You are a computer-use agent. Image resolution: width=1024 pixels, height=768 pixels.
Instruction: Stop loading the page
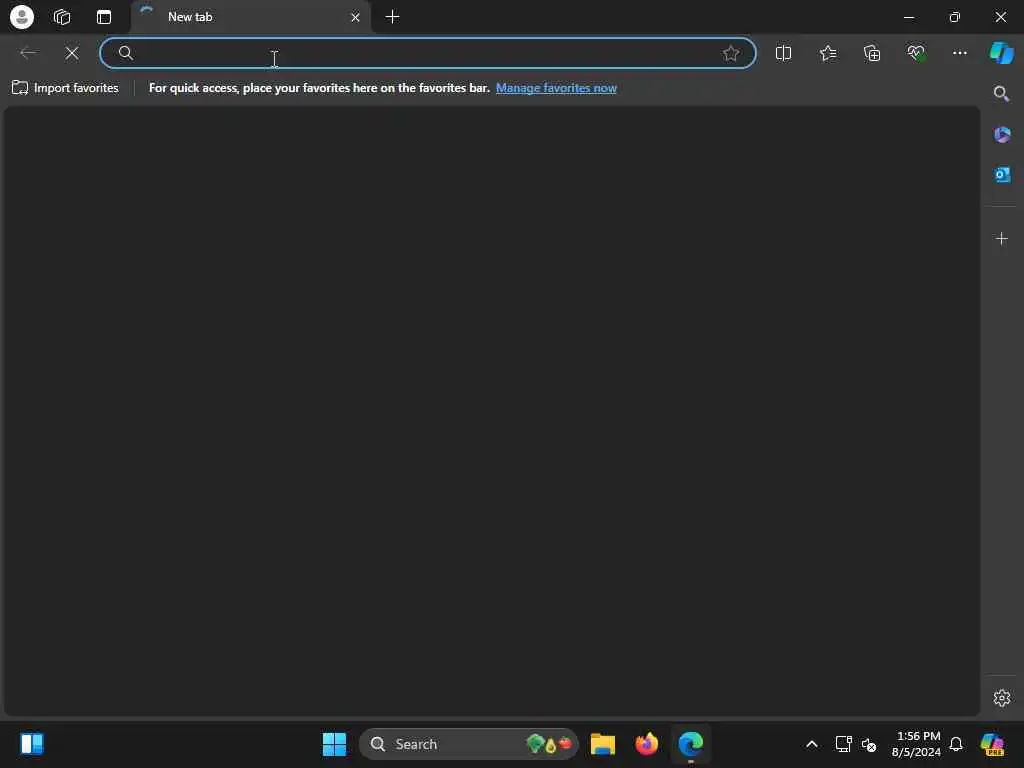tap(72, 53)
